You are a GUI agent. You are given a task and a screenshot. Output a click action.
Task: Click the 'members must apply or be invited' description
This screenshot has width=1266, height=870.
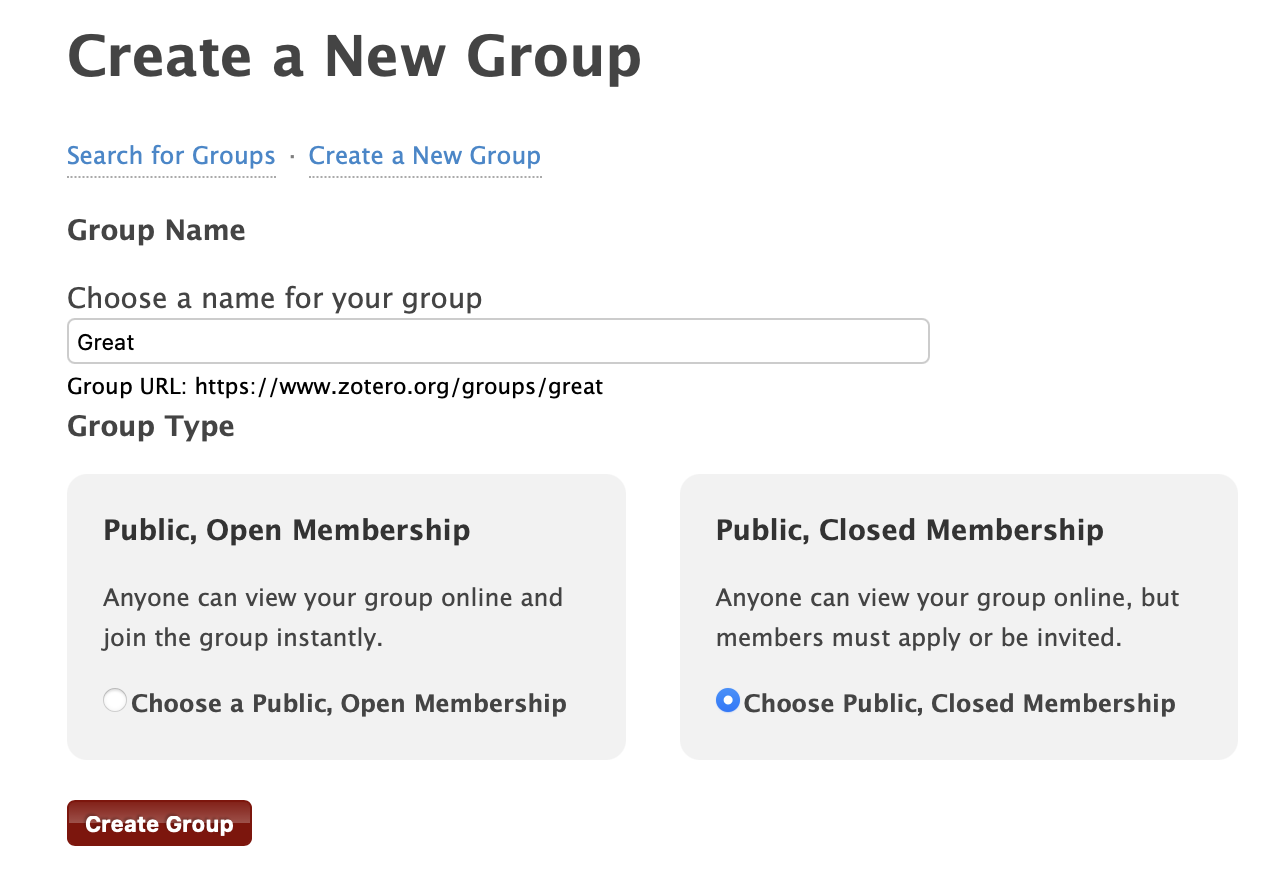pos(918,638)
